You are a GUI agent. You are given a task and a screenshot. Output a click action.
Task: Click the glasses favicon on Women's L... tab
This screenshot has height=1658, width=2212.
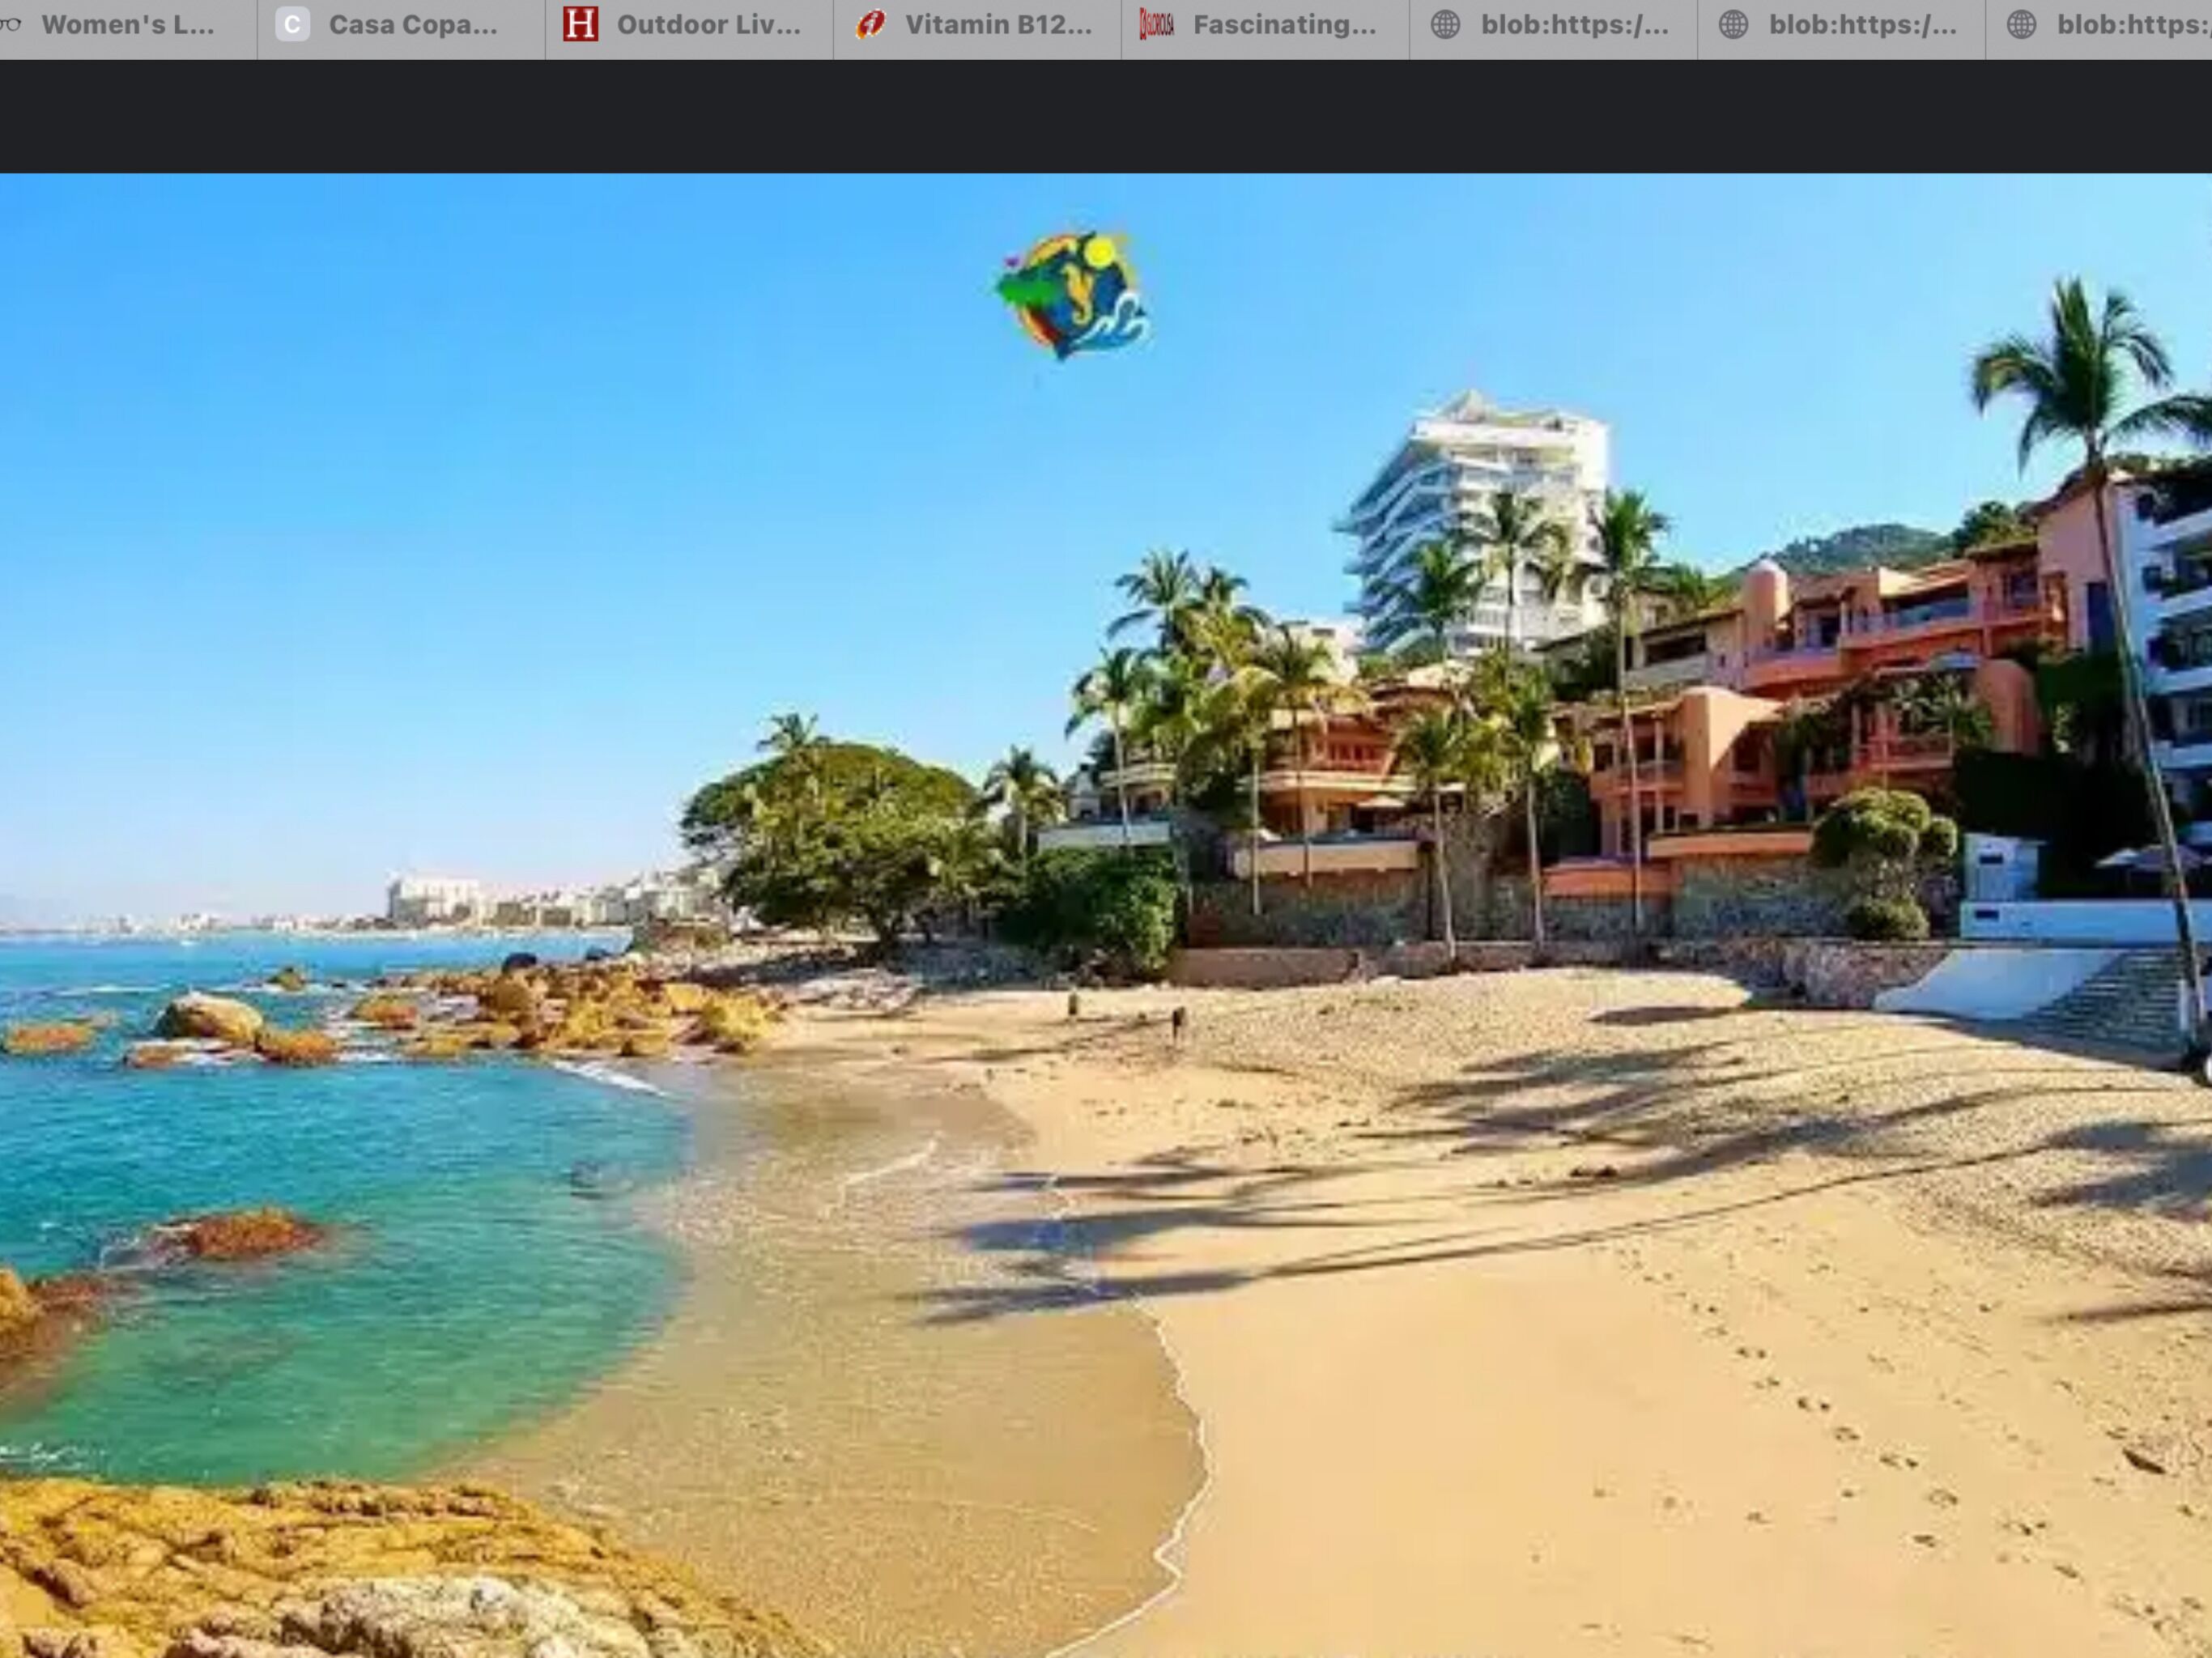click(10, 24)
